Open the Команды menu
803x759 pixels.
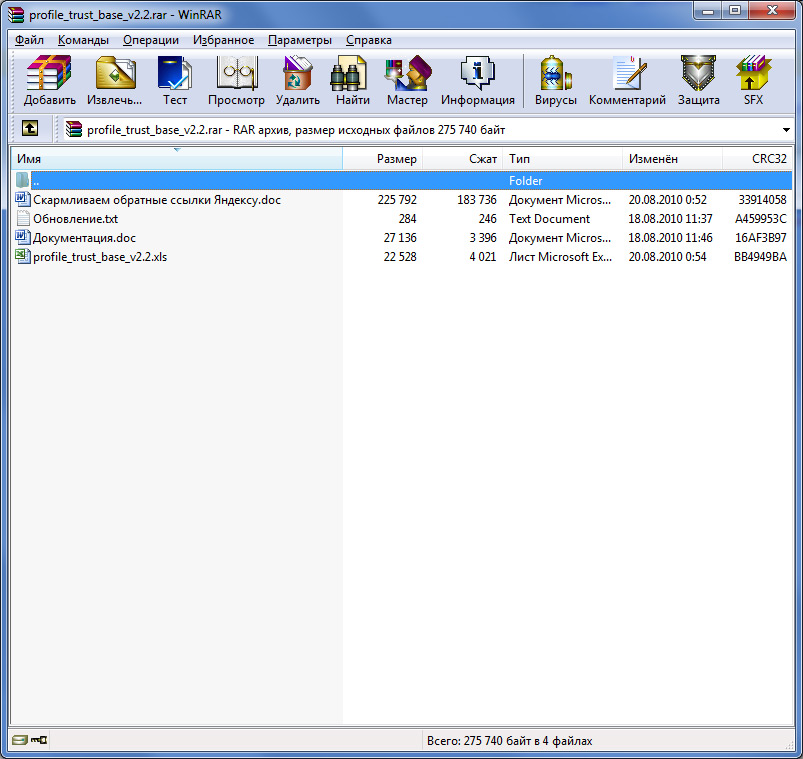tap(83, 40)
